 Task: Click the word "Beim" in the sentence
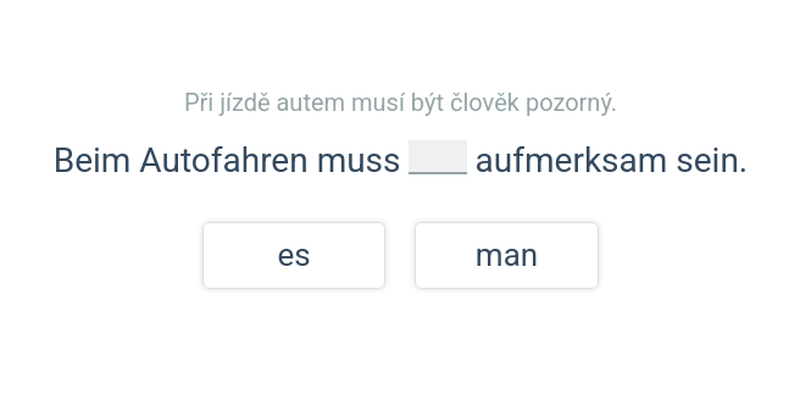coord(92,160)
